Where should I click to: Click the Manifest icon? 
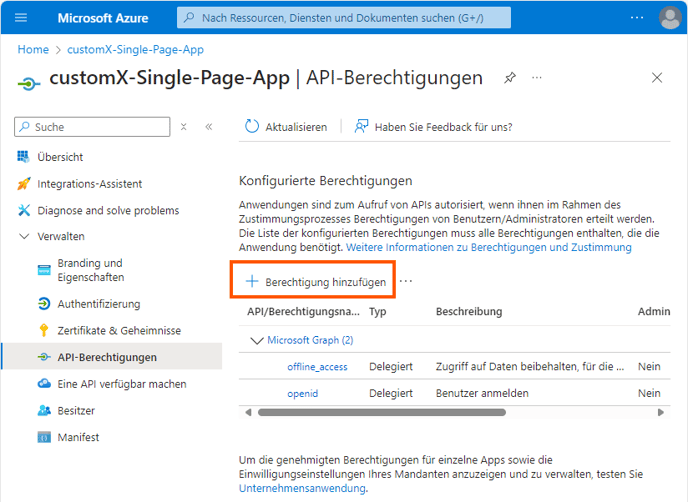pyautogui.click(x=44, y=437)
